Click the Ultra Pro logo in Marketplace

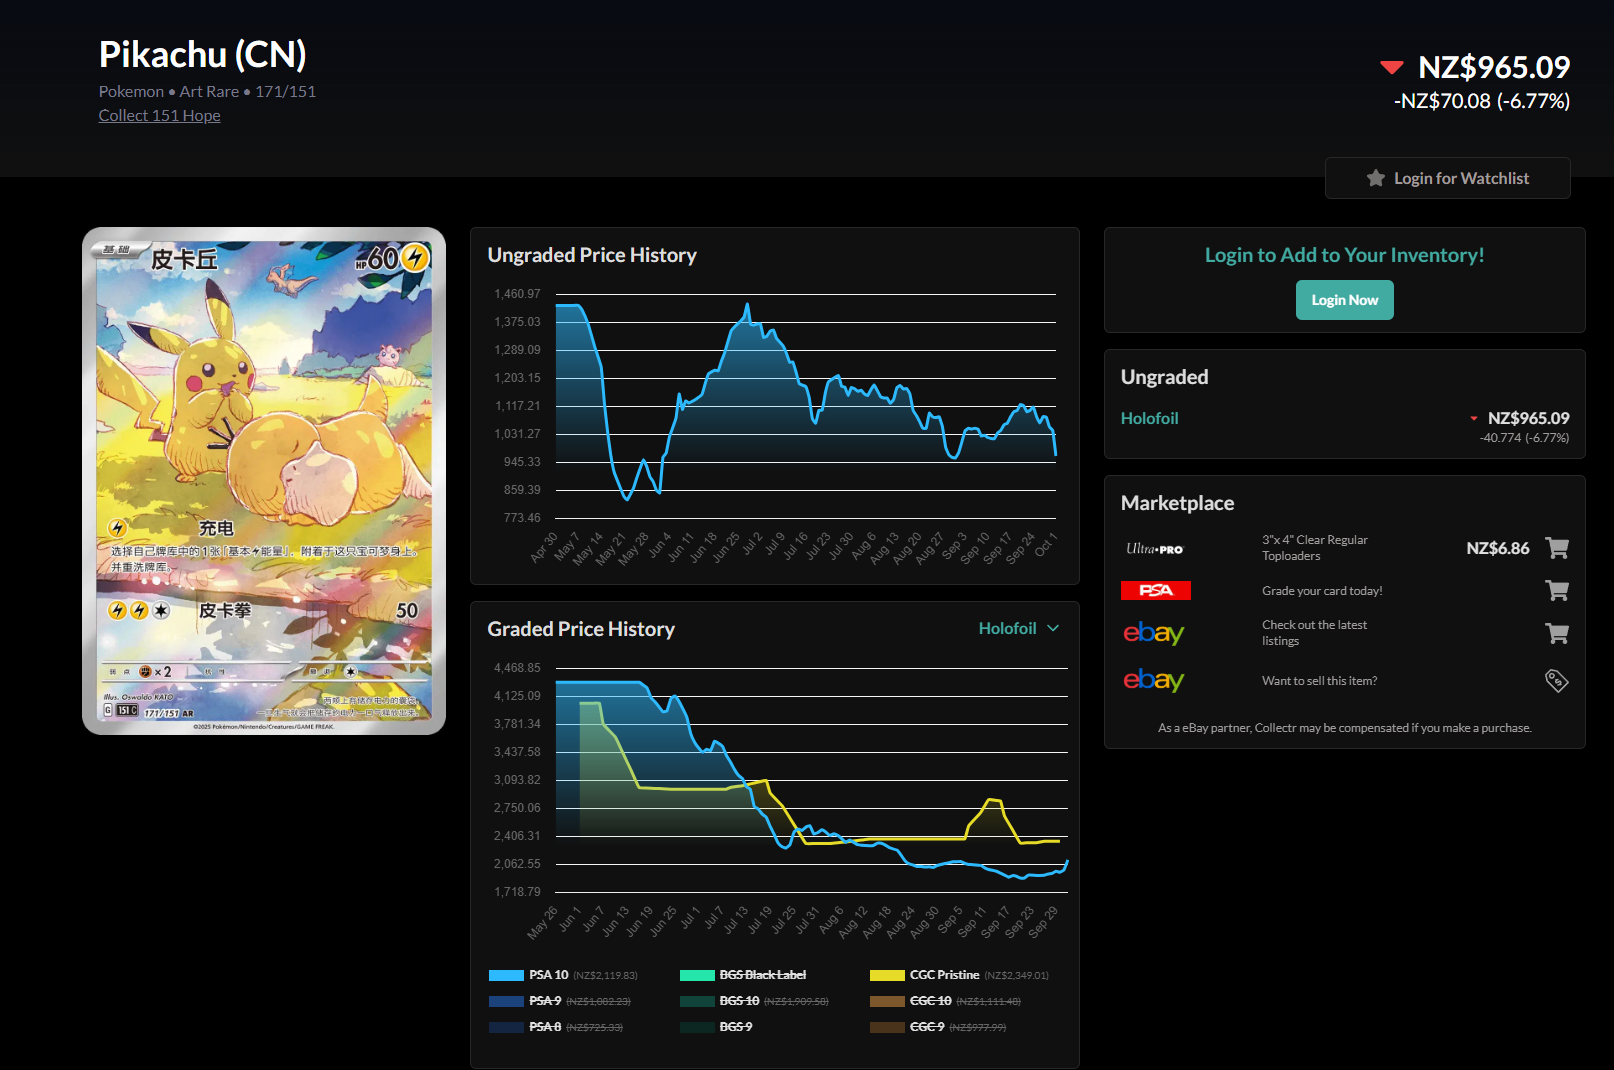click(x=1154, y=549)
